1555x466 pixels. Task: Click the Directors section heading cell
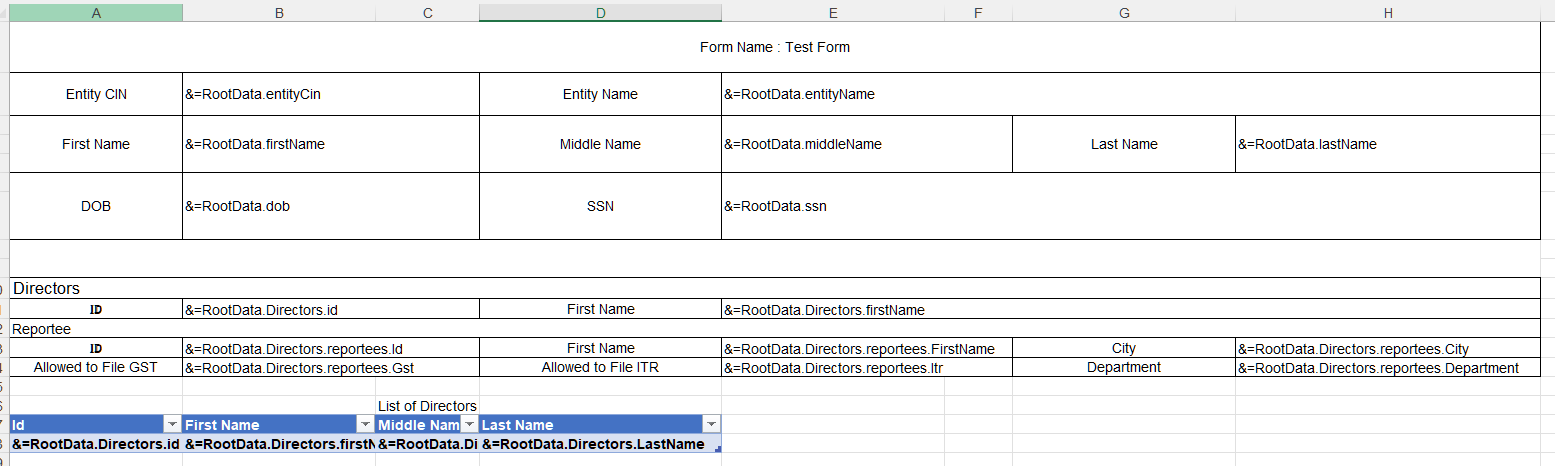coord(46,288)
